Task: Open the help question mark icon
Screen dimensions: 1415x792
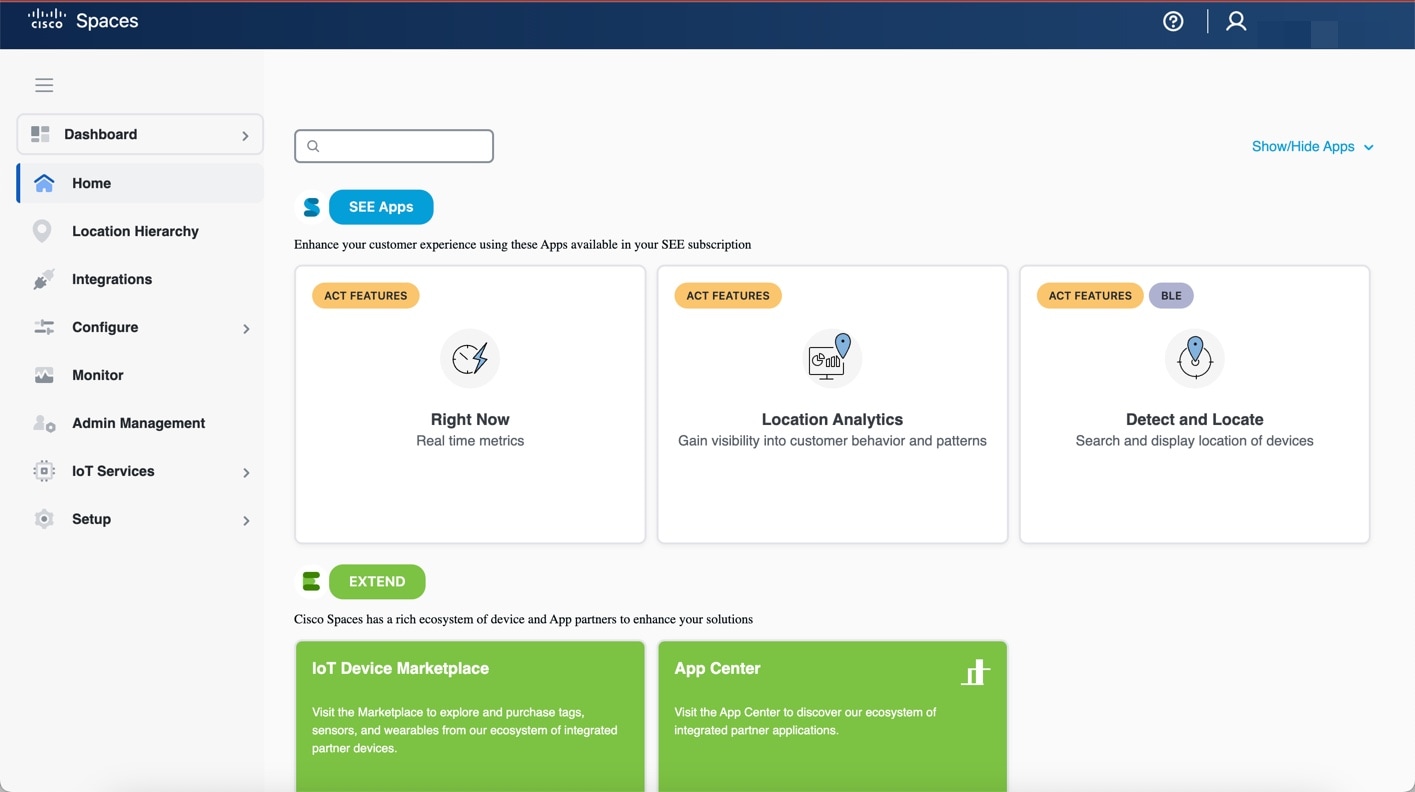Action: (1173, 21)
